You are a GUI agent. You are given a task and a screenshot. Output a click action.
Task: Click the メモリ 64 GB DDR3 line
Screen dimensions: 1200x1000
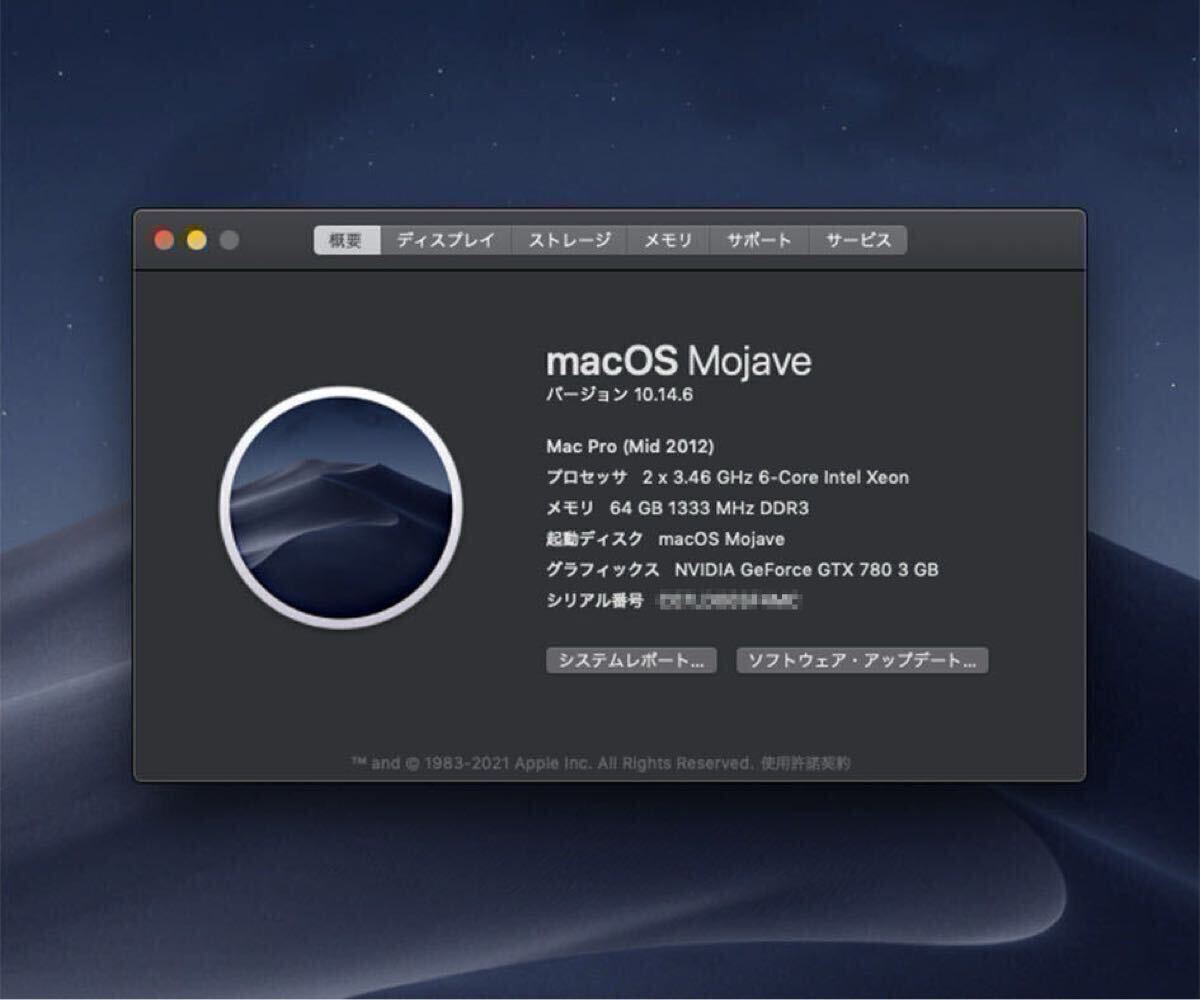click(x=677, y=508)
